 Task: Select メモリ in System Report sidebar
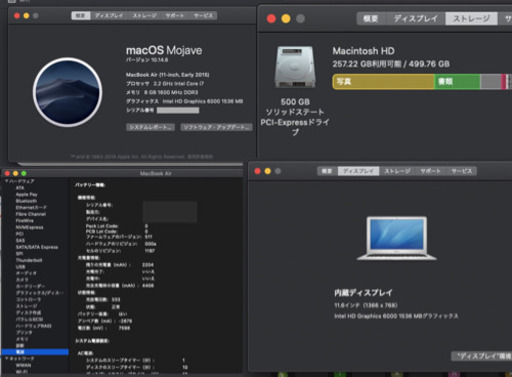[x=22, y=339]
